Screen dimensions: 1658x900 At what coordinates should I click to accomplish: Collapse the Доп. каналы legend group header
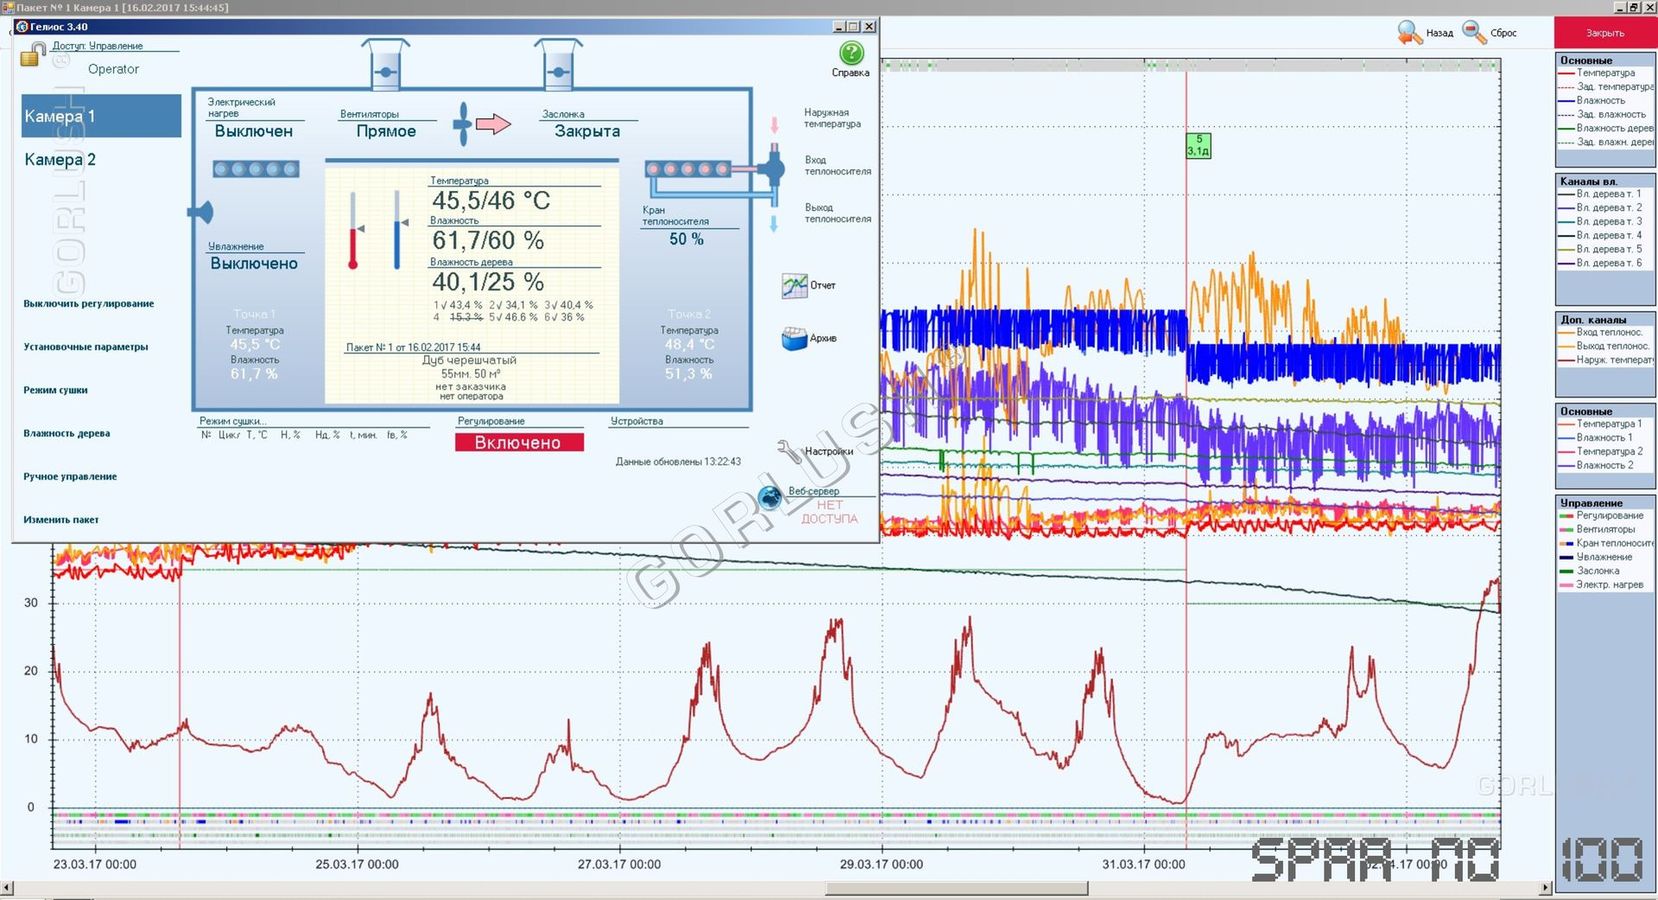coord(1593,319)
